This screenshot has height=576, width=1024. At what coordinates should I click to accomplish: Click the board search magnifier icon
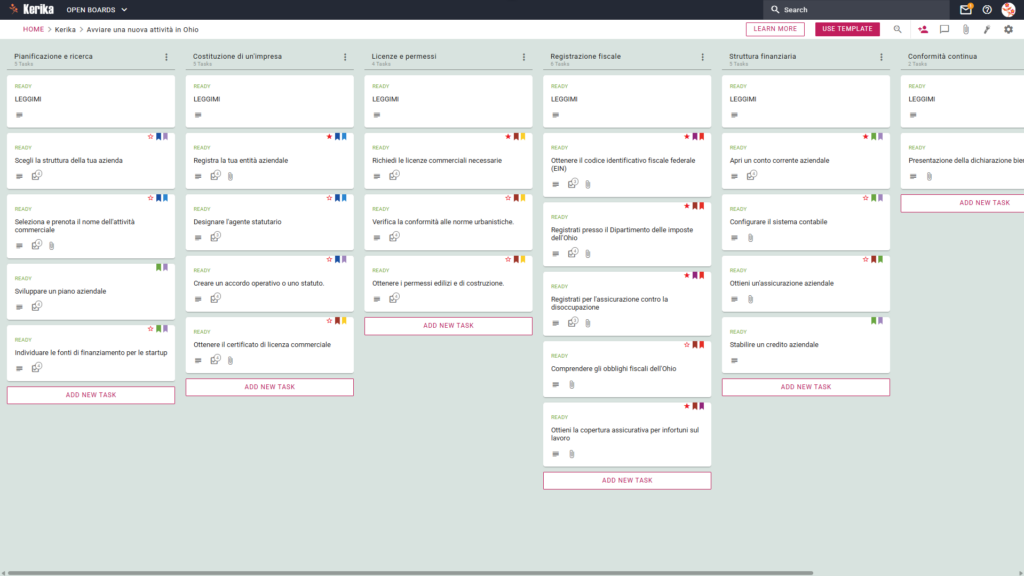[897, 29]
